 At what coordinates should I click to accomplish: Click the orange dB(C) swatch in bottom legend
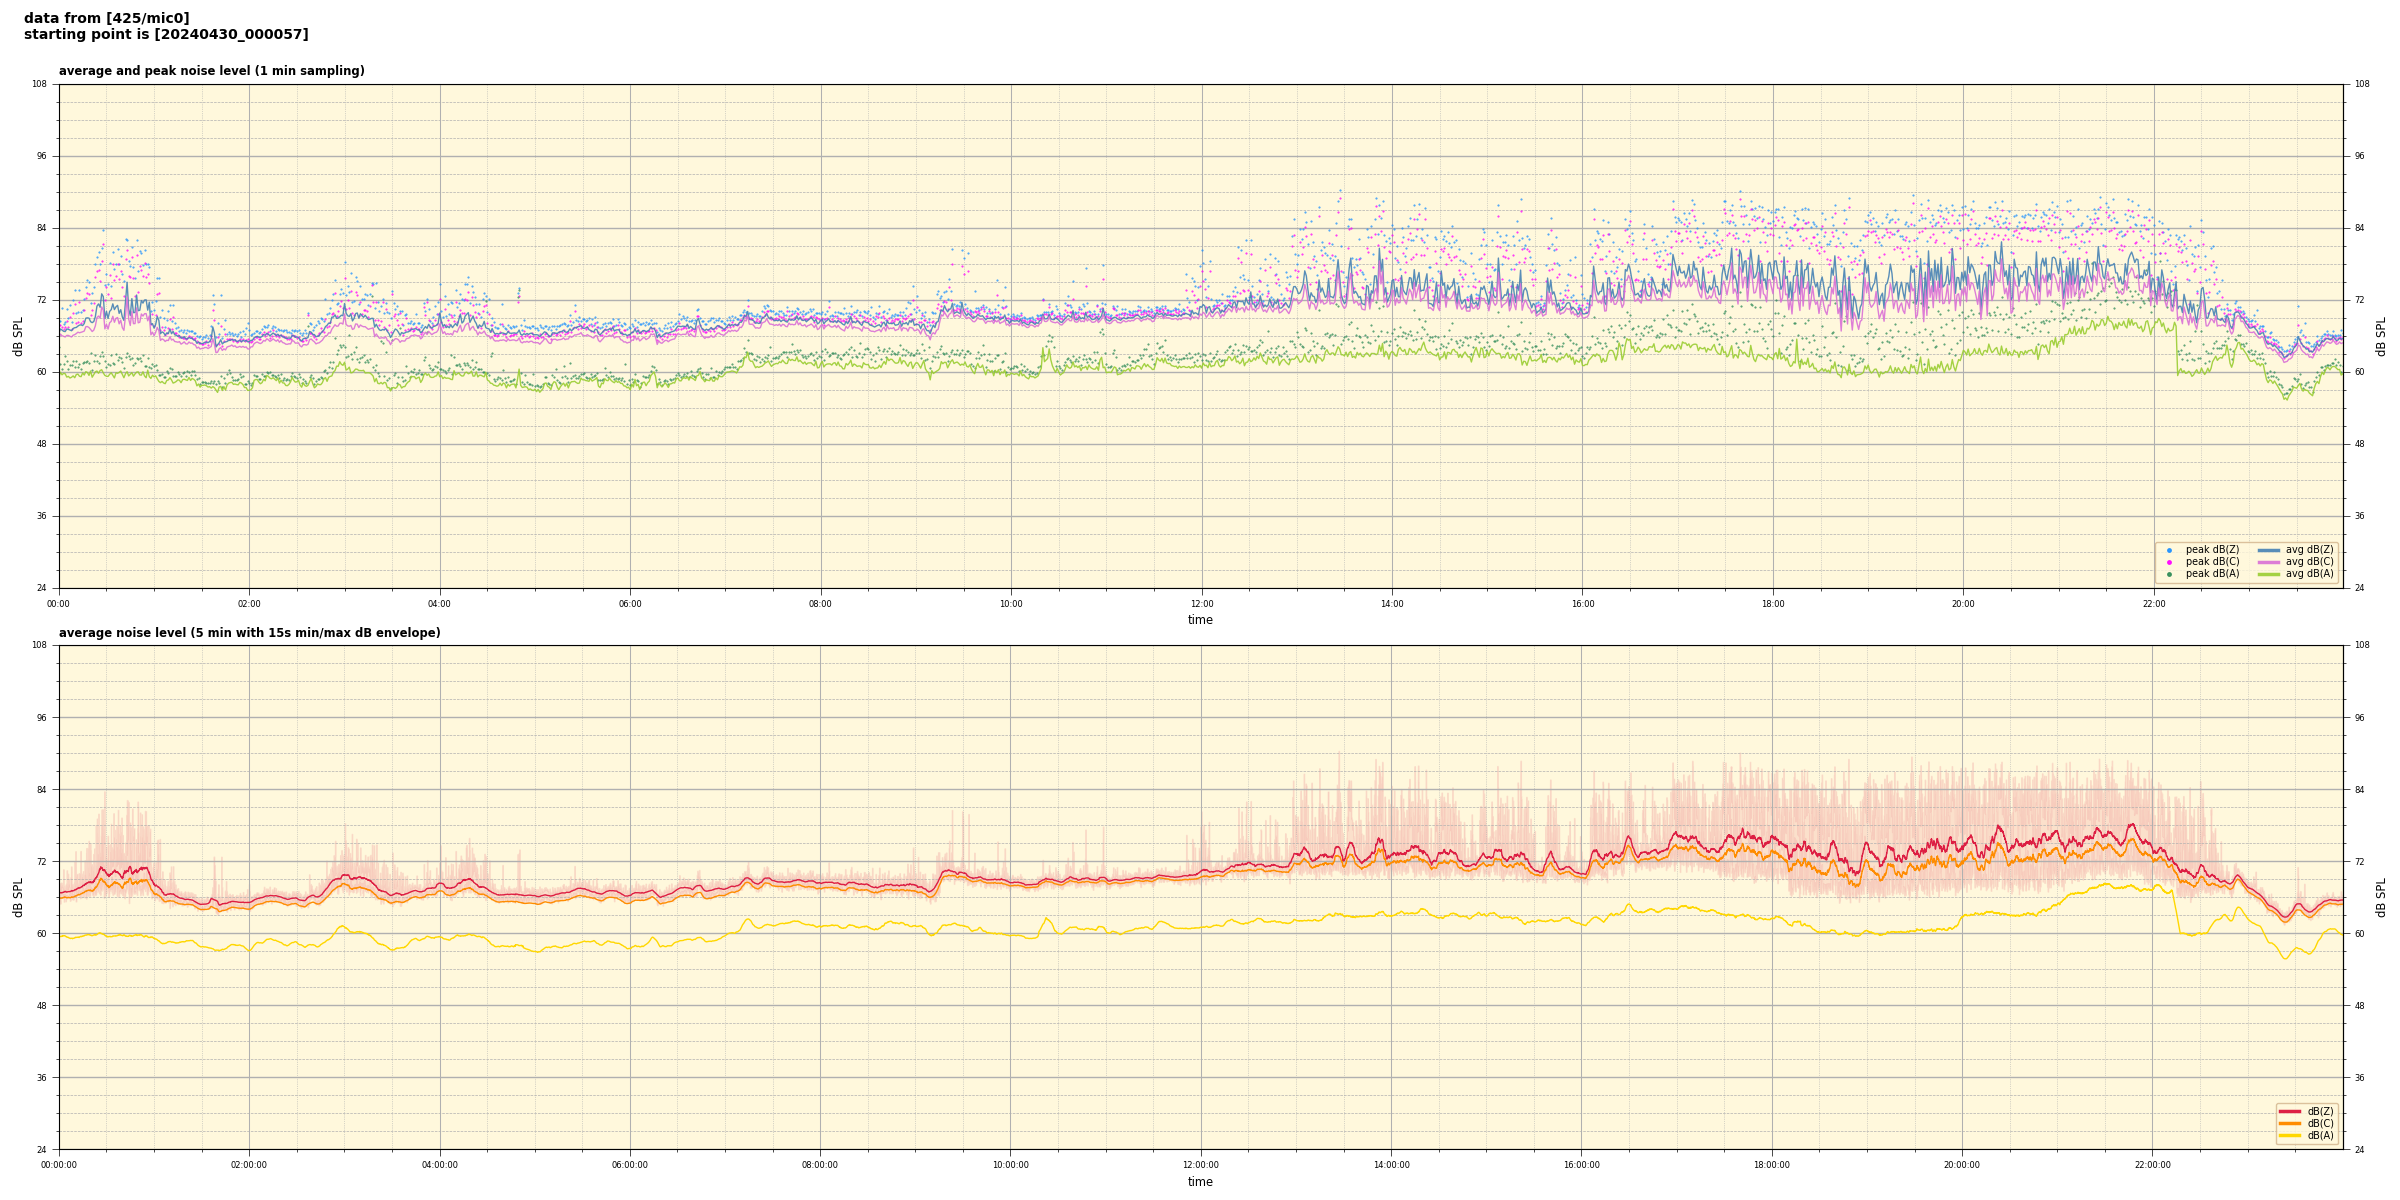[x=2290, y=1123]
